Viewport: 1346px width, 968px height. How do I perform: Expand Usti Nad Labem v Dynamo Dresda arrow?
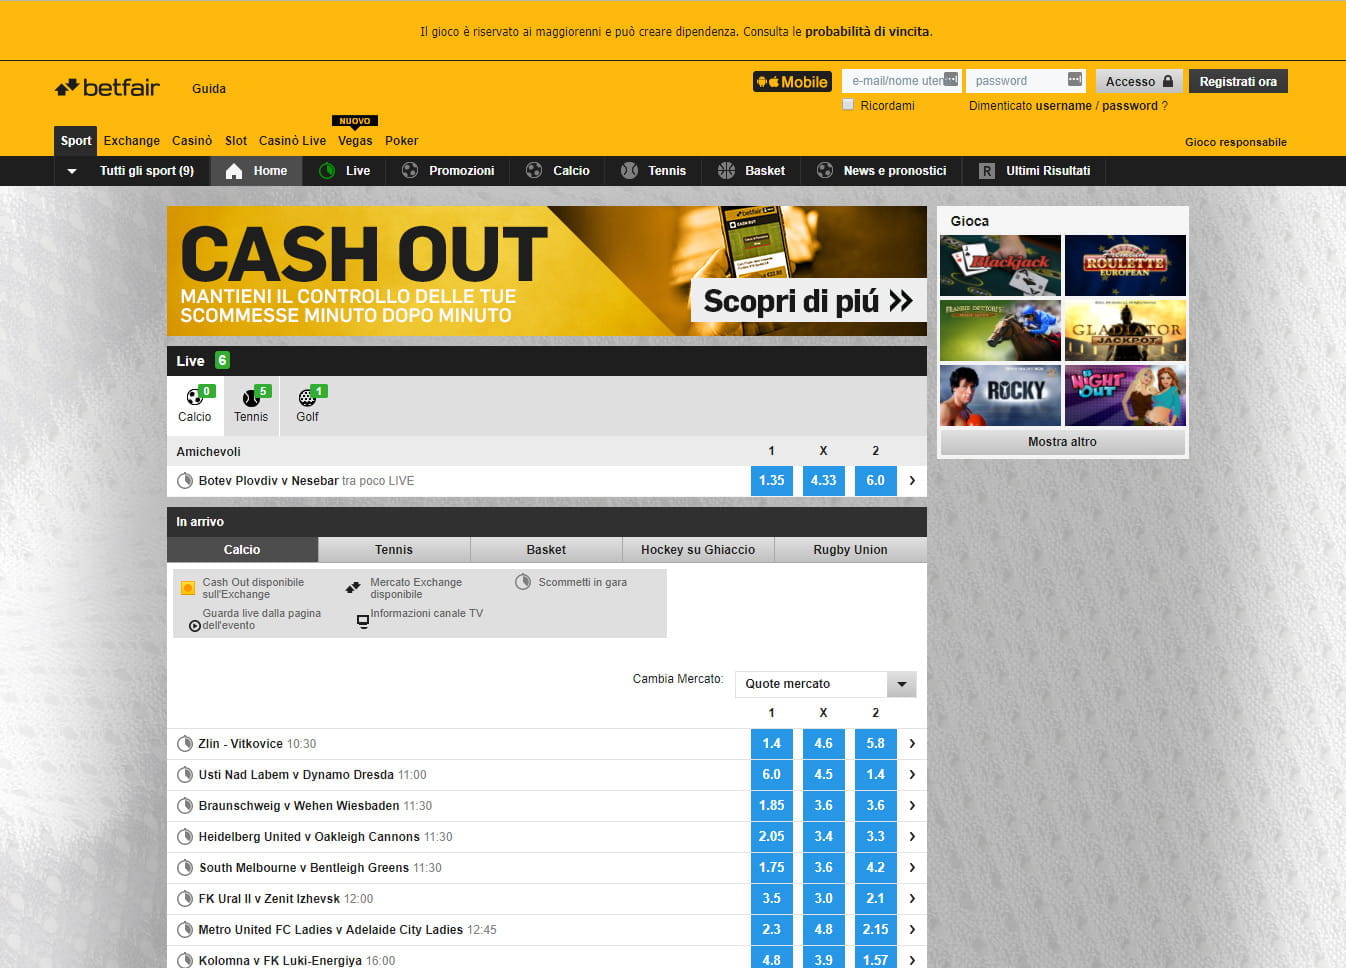click(x=912, y=775)
